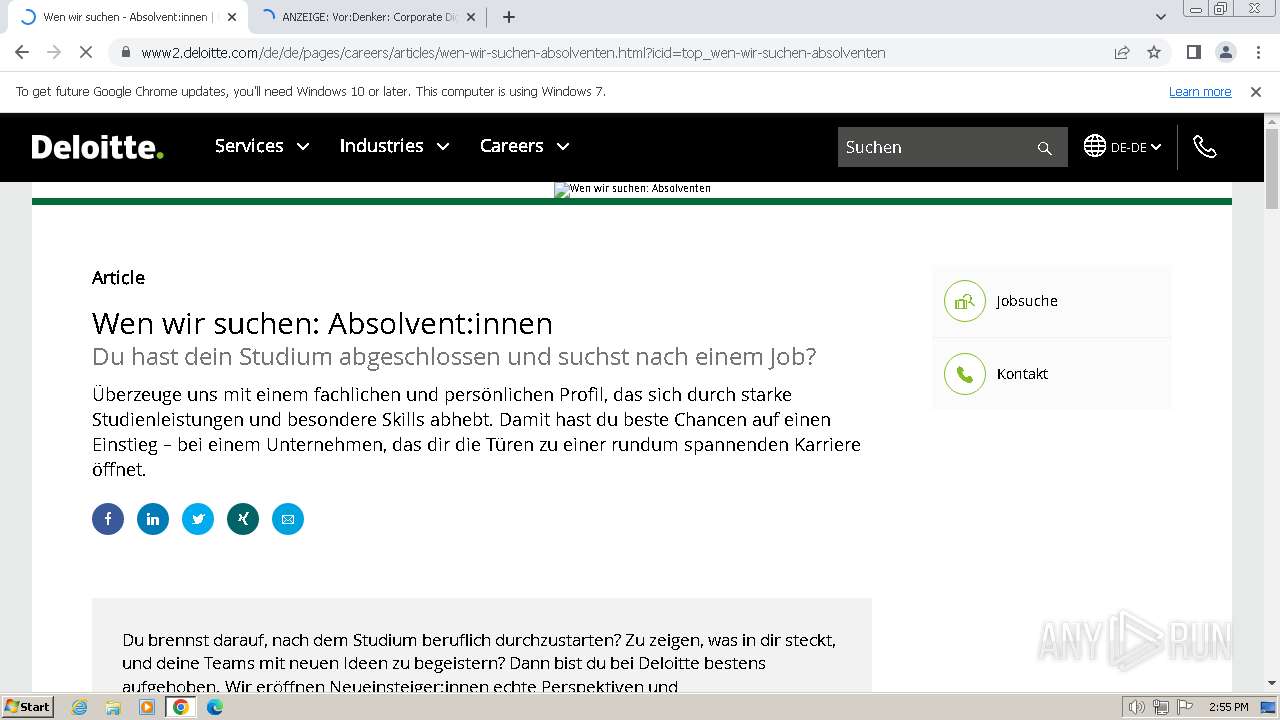Open Chrome three-dot menu
The image size is (1280, 720).
1258,52
